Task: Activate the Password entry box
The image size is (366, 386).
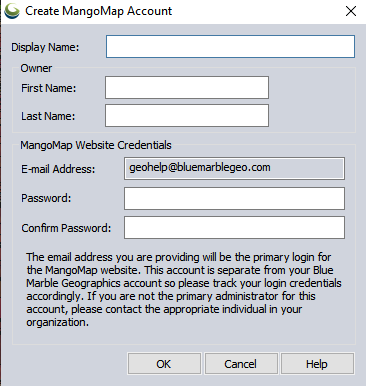Action: click(x=234, y=198)
